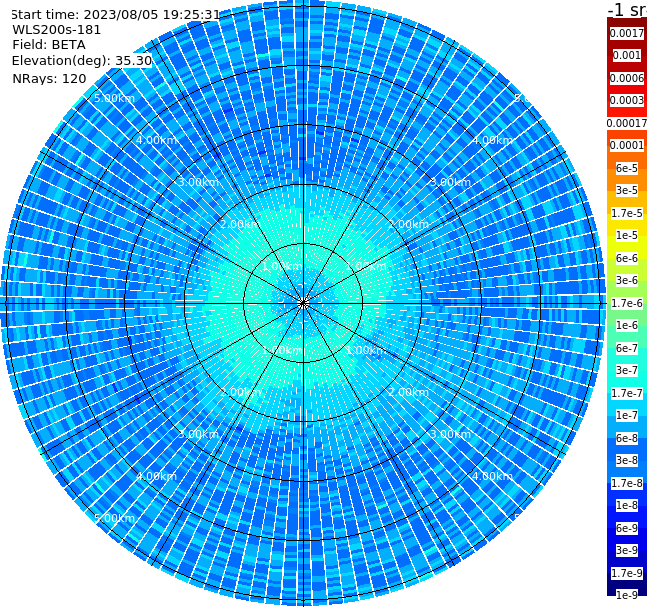Click the 6e-8 colorbar value

click(x=627, y=438)
